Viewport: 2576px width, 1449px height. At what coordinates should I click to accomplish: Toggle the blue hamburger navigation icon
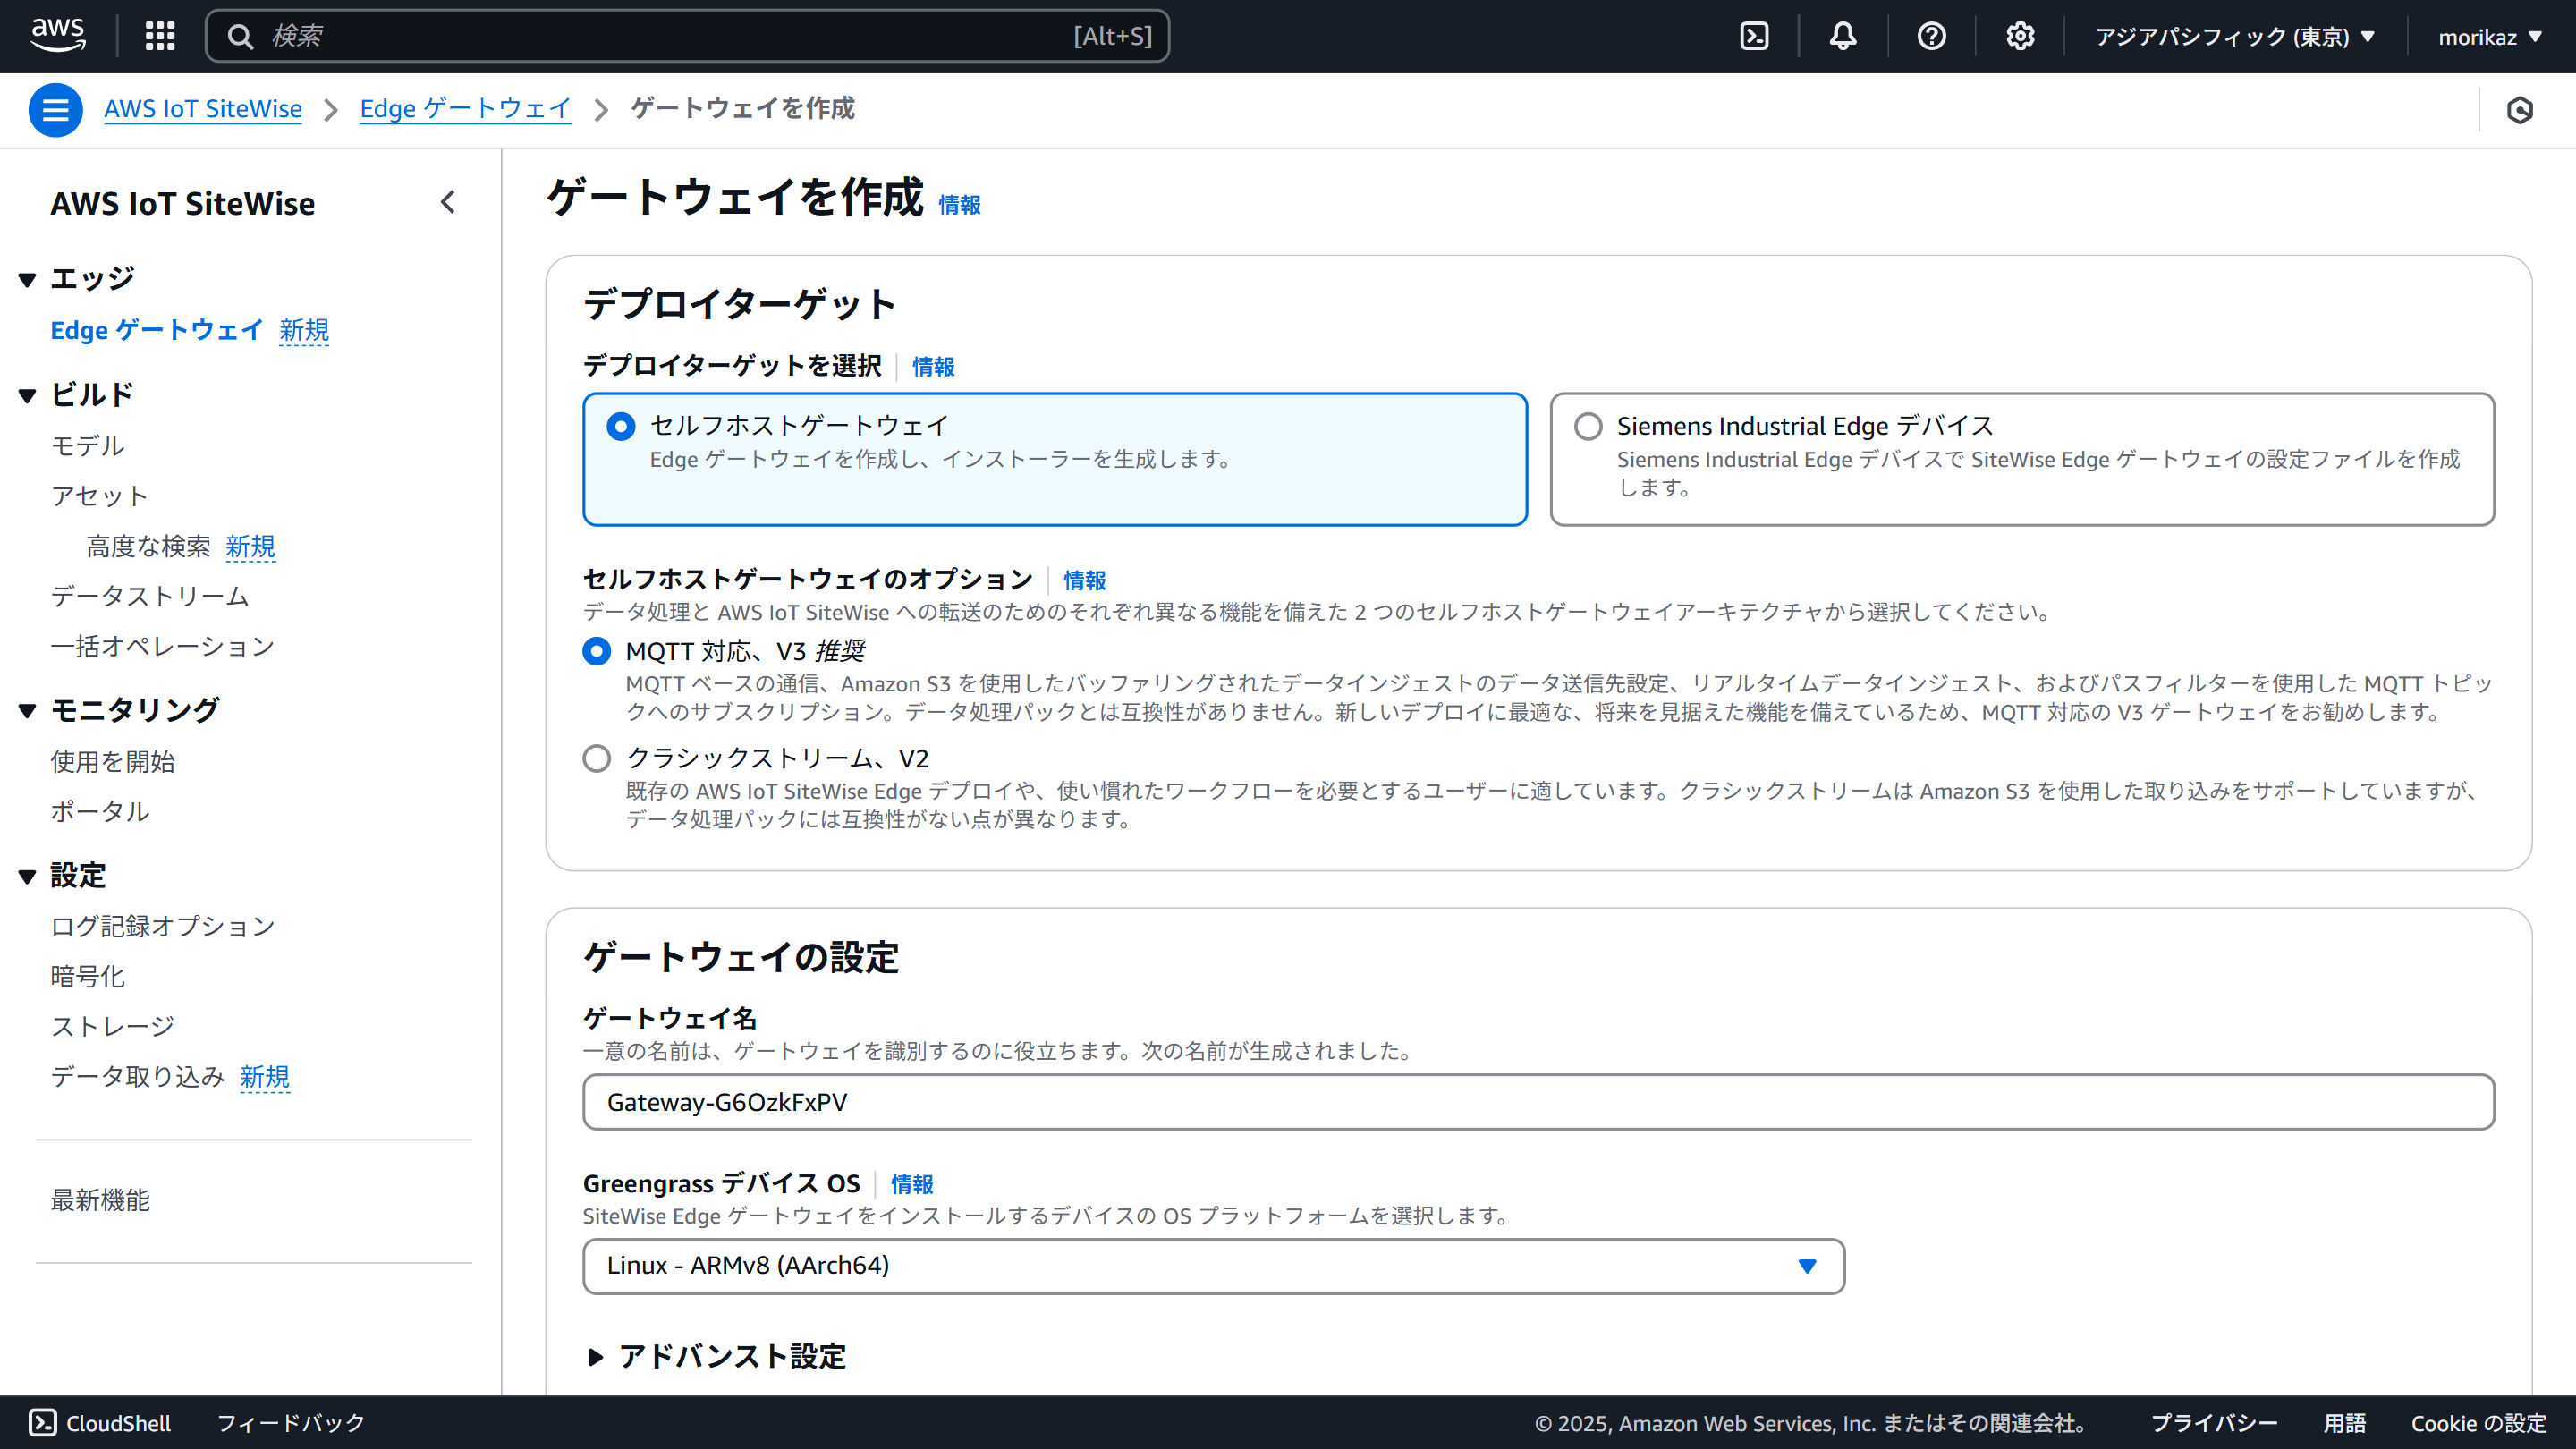point(55,110)
